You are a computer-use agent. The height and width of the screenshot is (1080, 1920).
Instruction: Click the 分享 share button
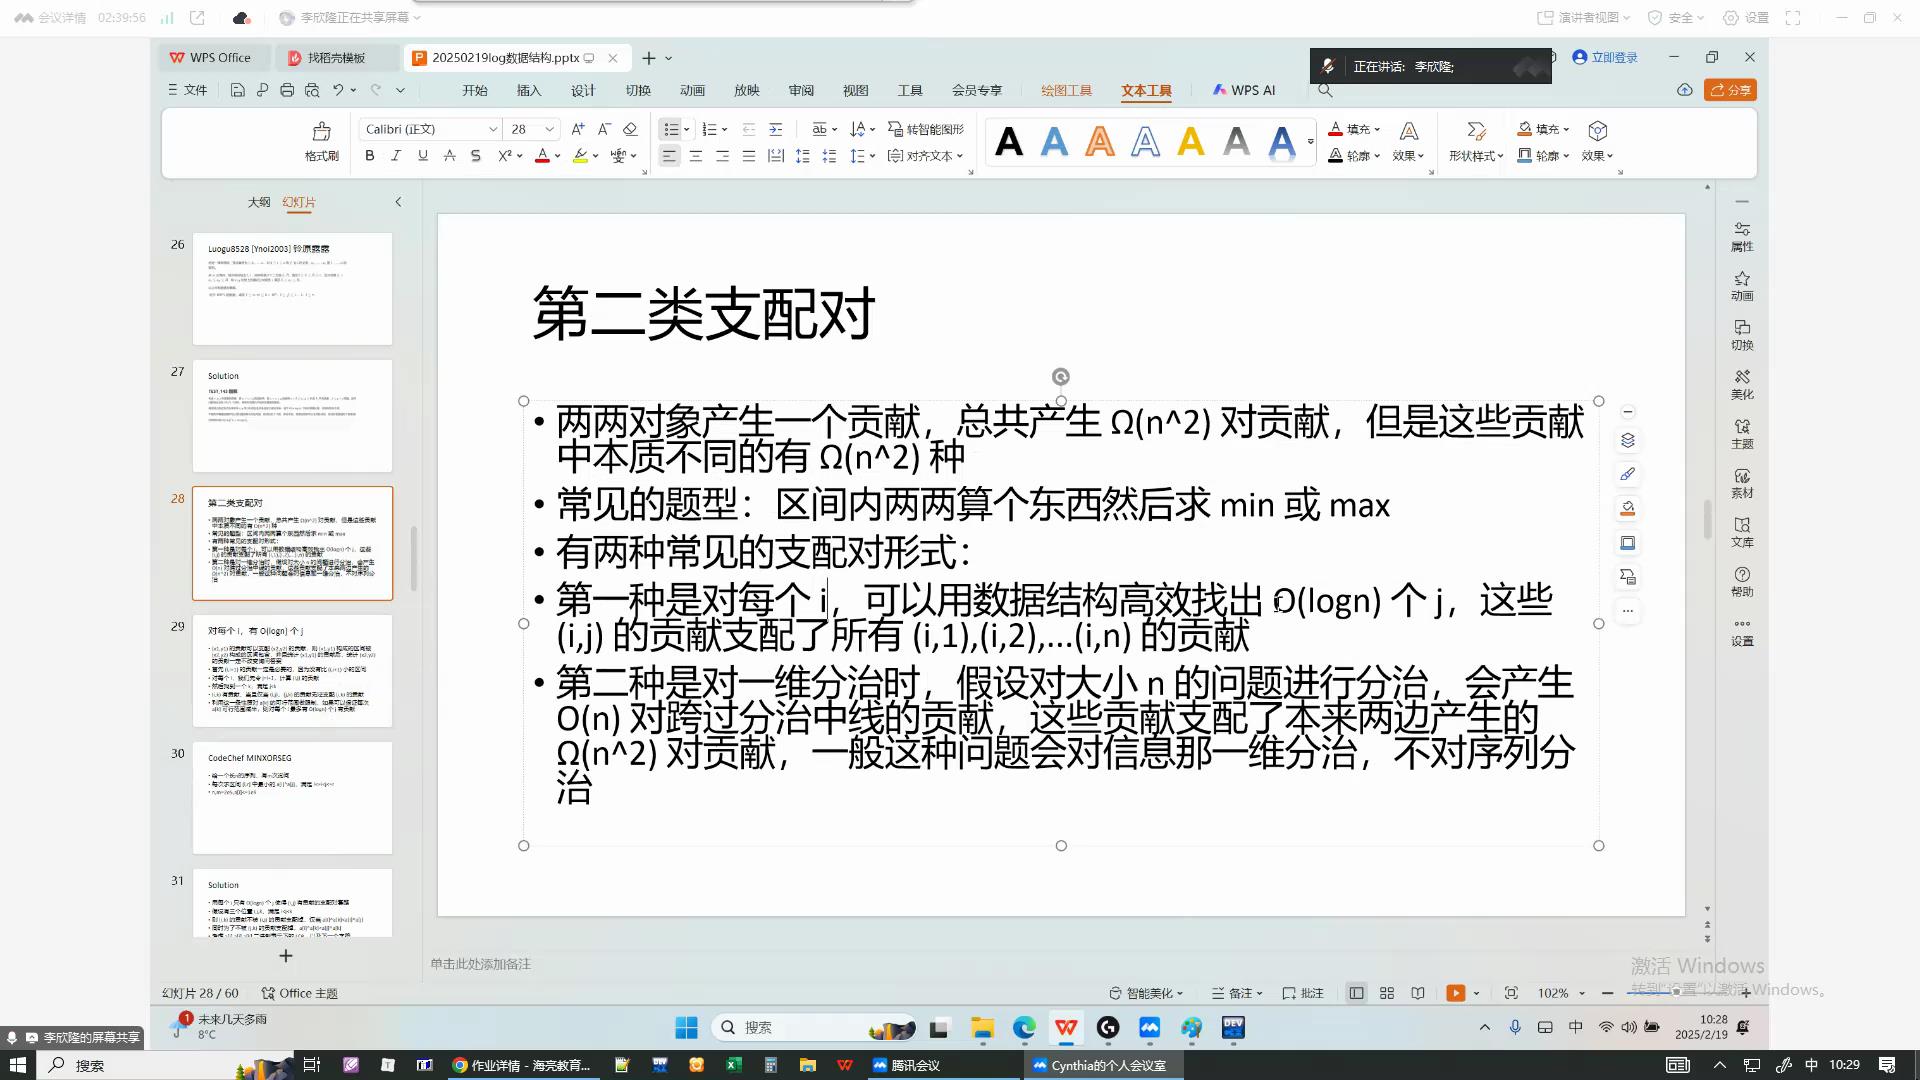click(x=1730, y=90)
